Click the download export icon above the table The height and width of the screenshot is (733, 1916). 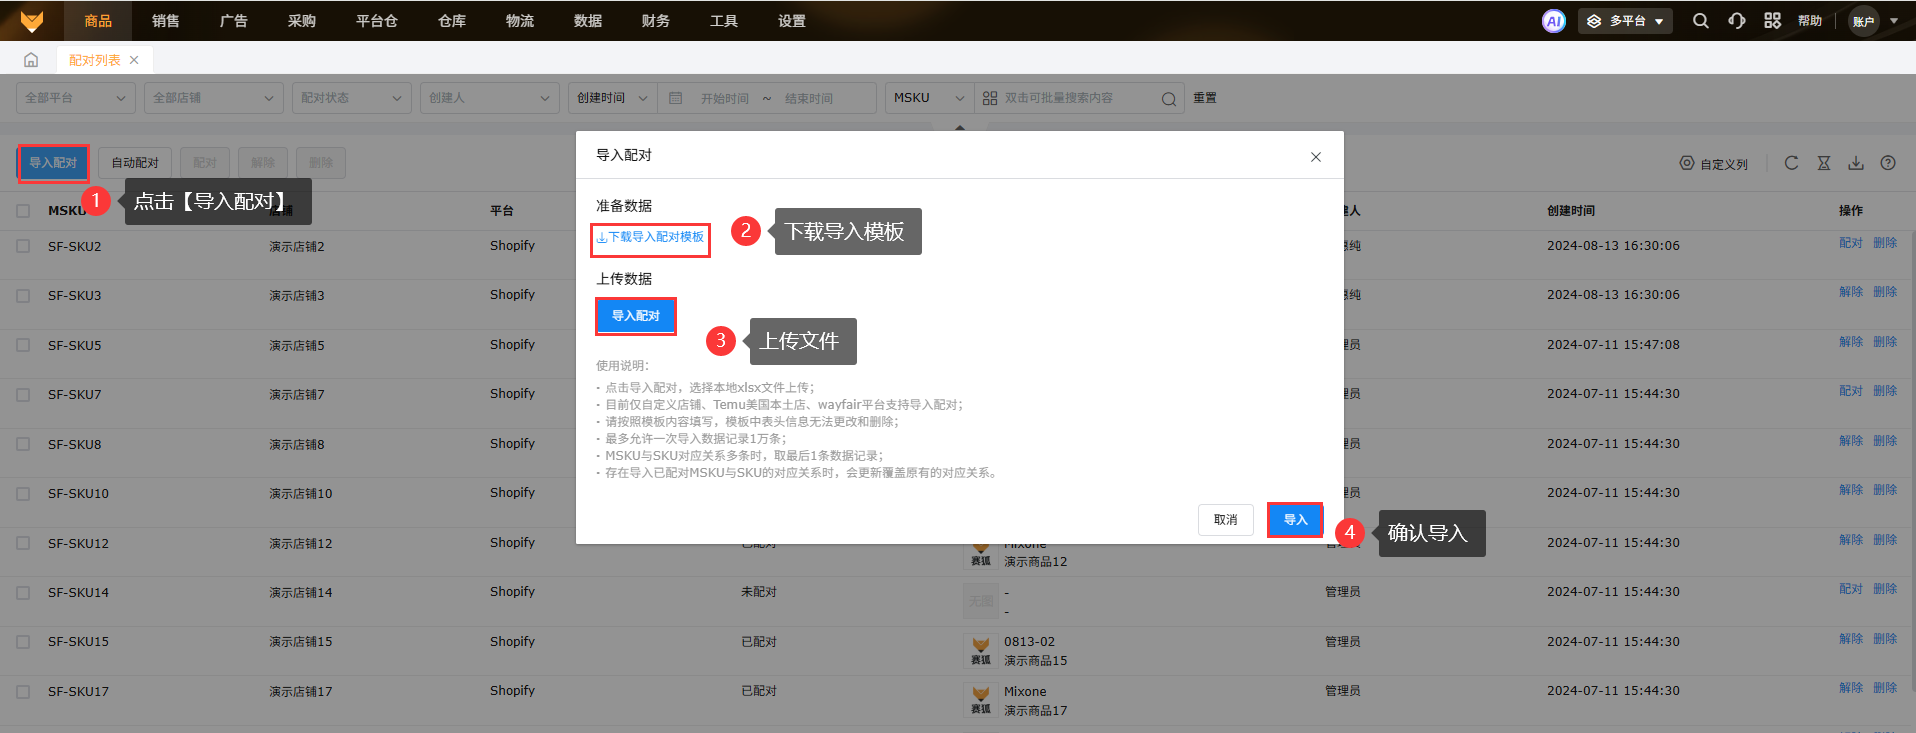[x=1856, y=163]
